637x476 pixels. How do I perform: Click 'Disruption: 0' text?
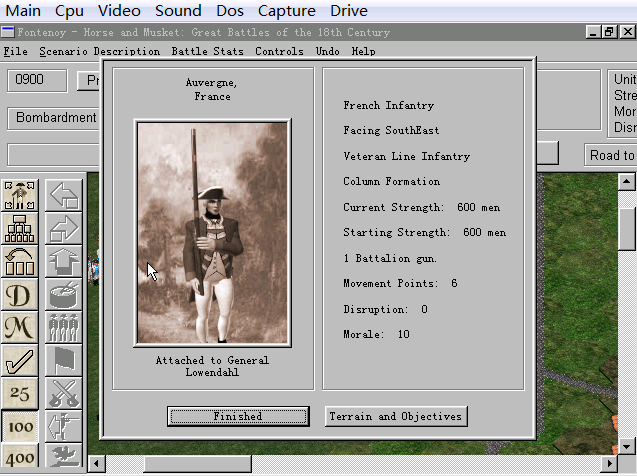385,309
